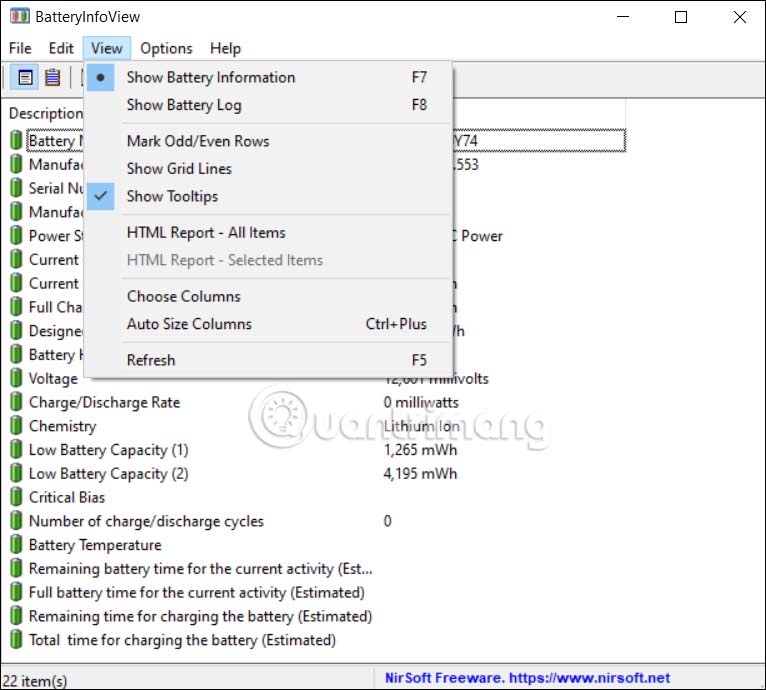Click the Show Battery Information toolbar icon
This screenshot has width=766, height=690.
coord(25,77)
